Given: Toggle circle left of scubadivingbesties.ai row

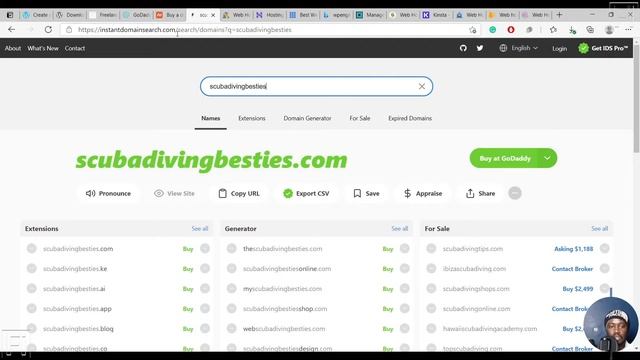Looking at the screenshot, I should tap(31, 289).
